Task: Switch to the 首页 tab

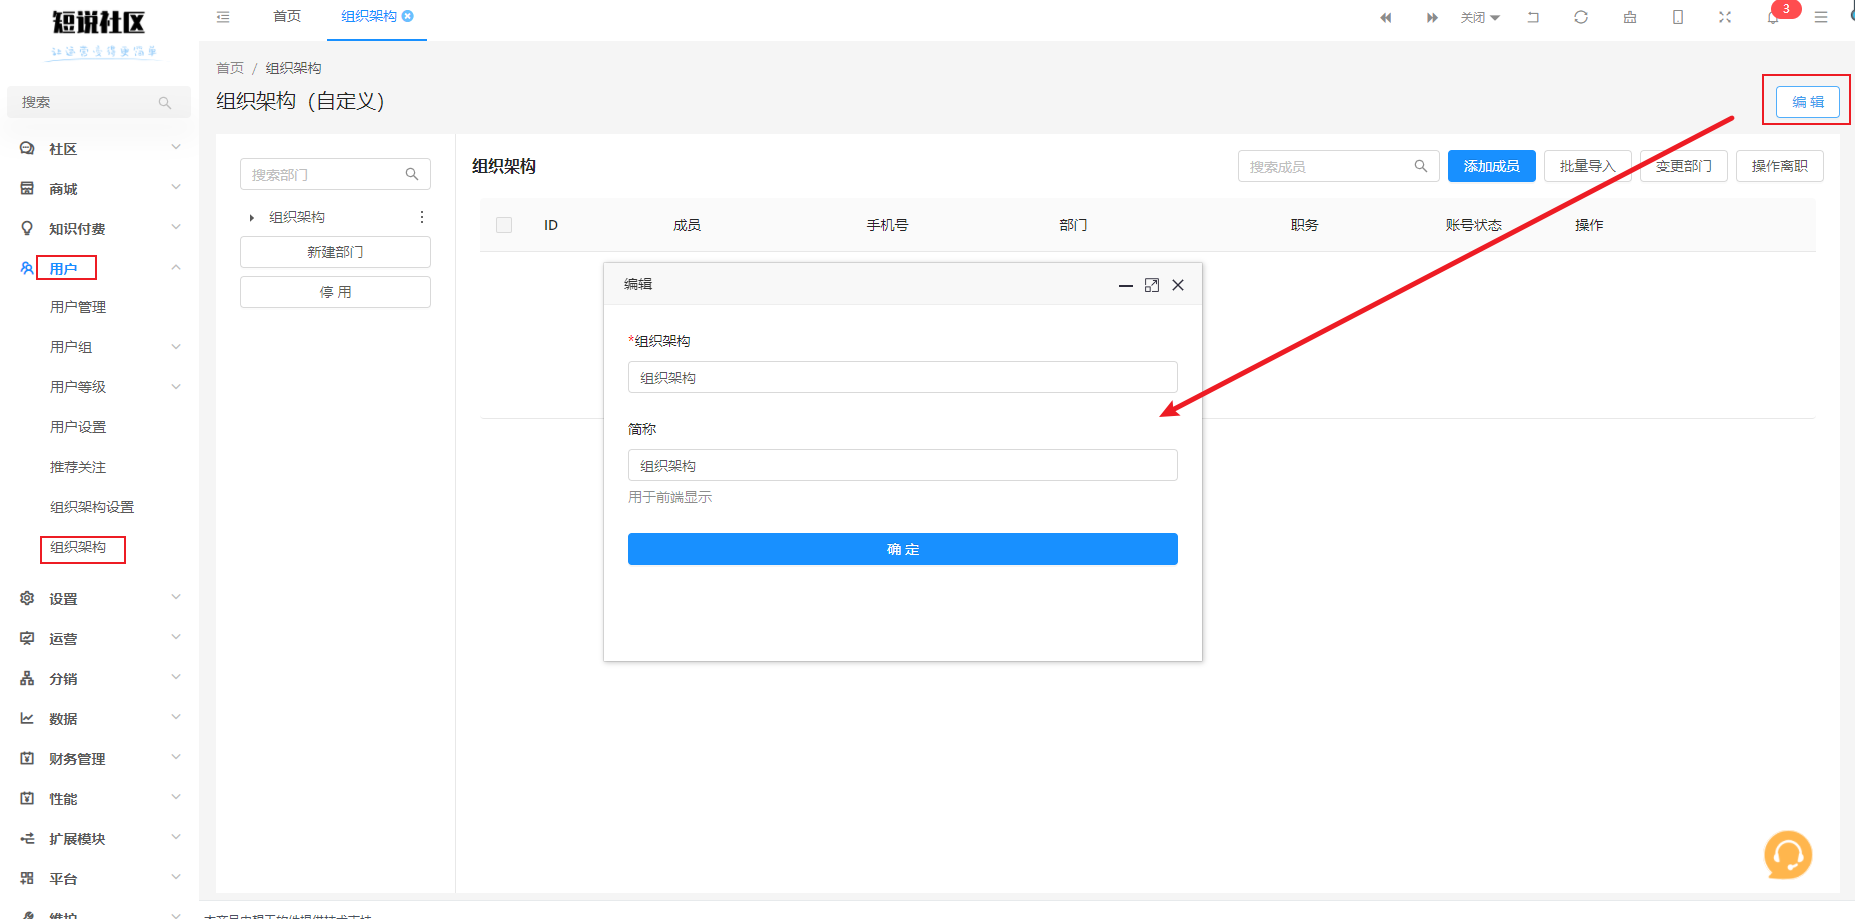Action: [287, 17]
